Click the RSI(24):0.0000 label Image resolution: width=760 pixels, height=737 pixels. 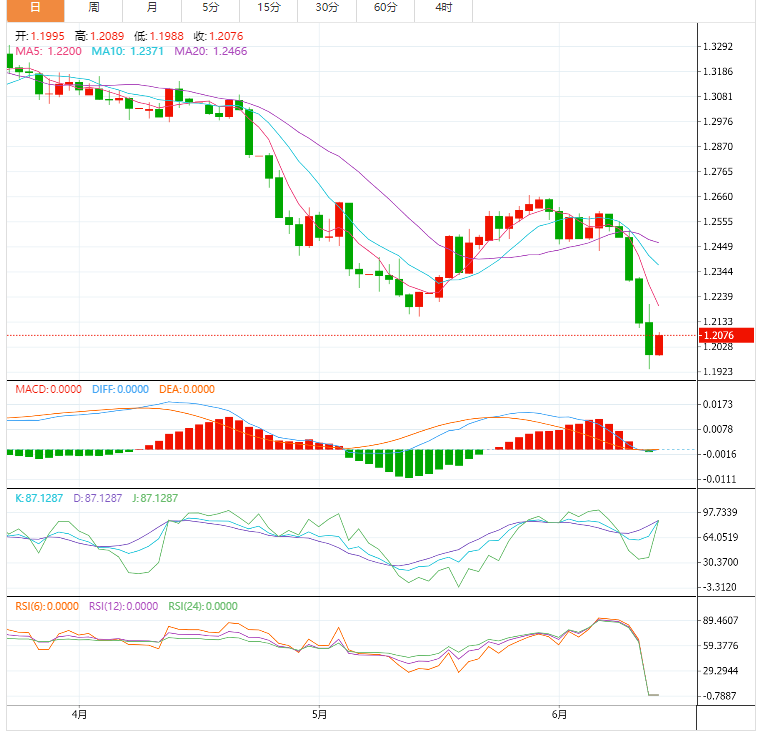point(203,607)
